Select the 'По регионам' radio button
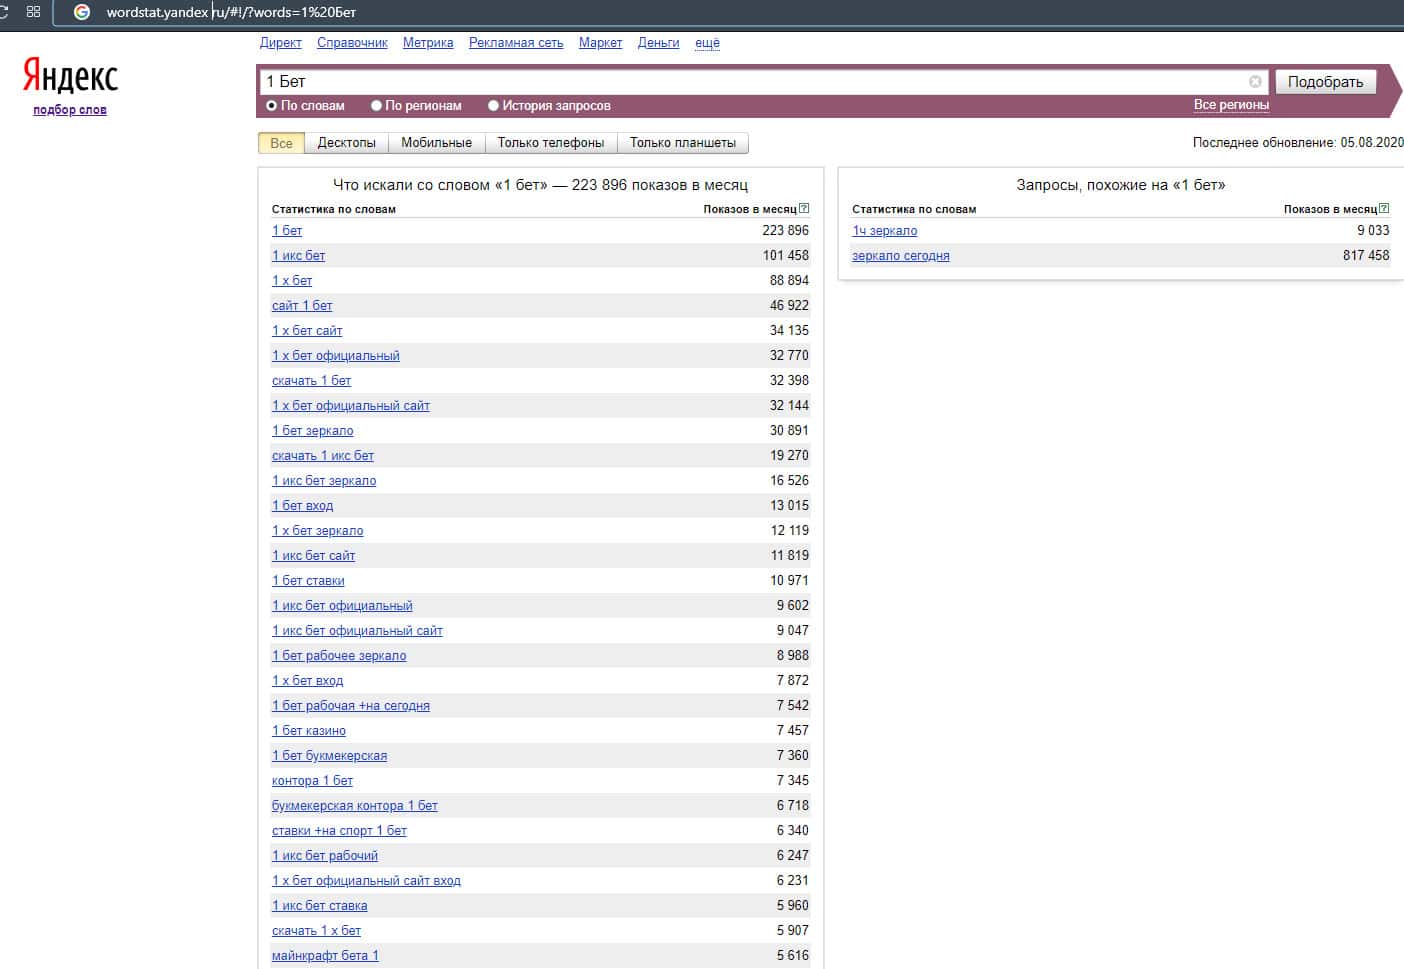Screen dimensions: 1404x969 [376, 106]
